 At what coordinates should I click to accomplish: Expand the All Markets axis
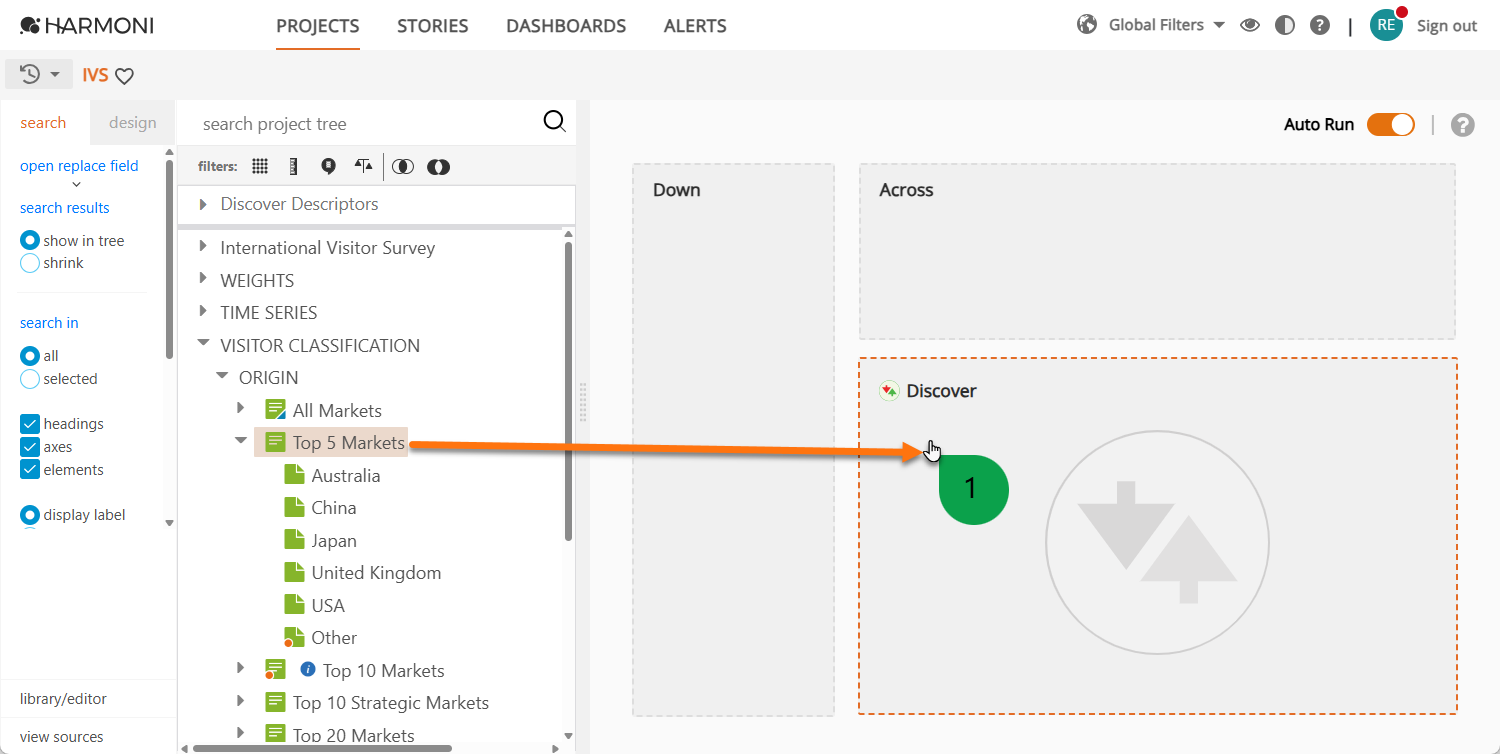coord(241,409)
